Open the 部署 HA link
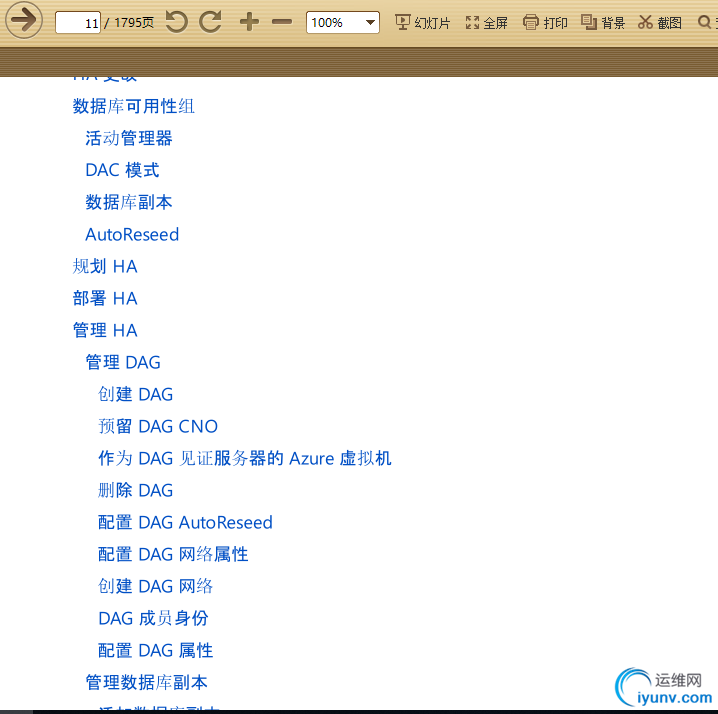 105,299
